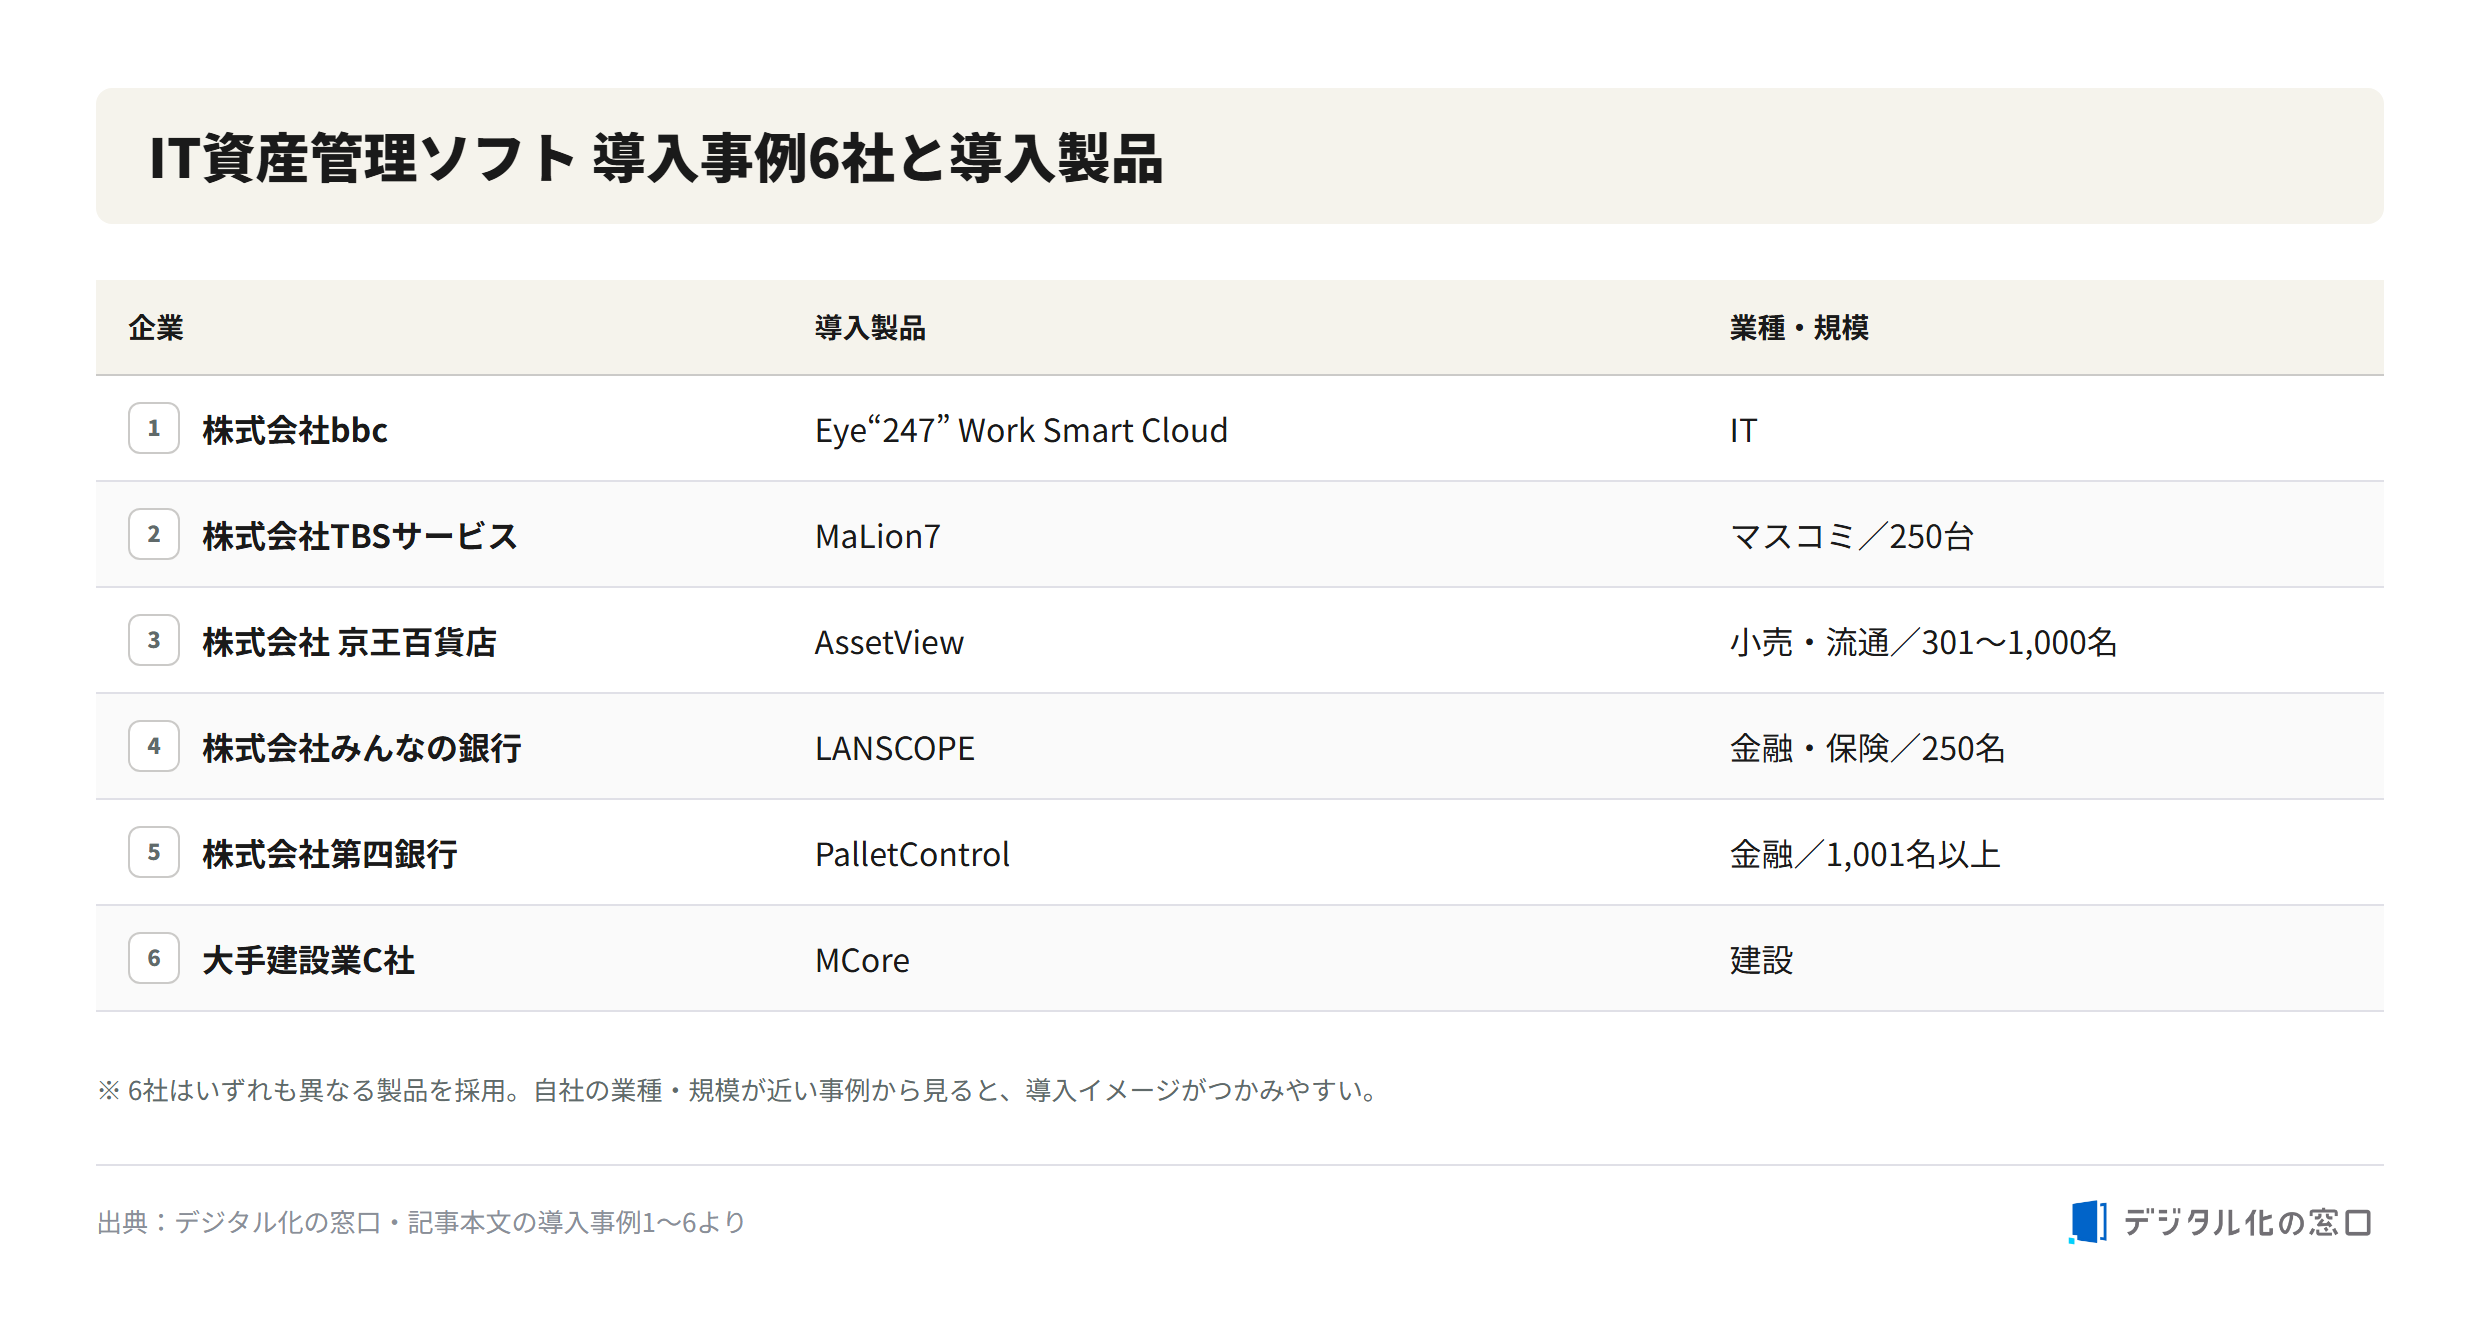Image resolution: width=2480 pixels, height=1338 pixels.
Task: Click the source line 出典：デジタル化の窓口
Action: (421, 1222)
